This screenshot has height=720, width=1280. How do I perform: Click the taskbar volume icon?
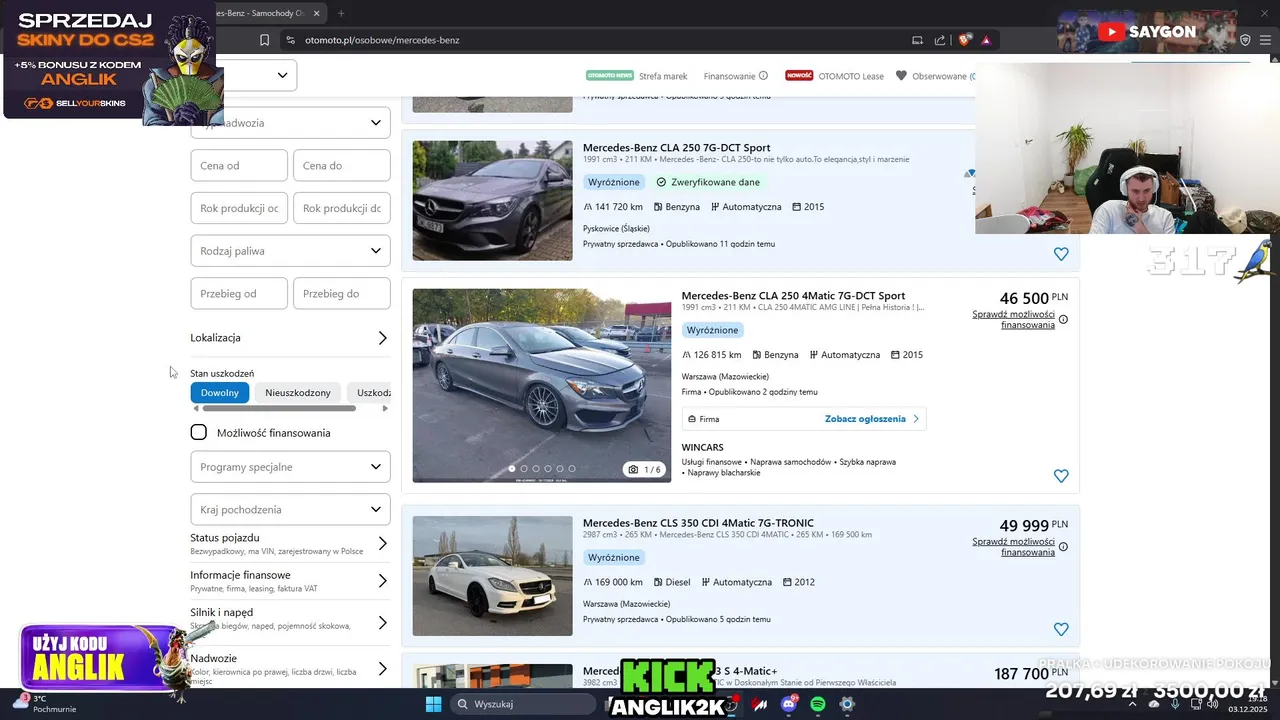coord(1213,704)
